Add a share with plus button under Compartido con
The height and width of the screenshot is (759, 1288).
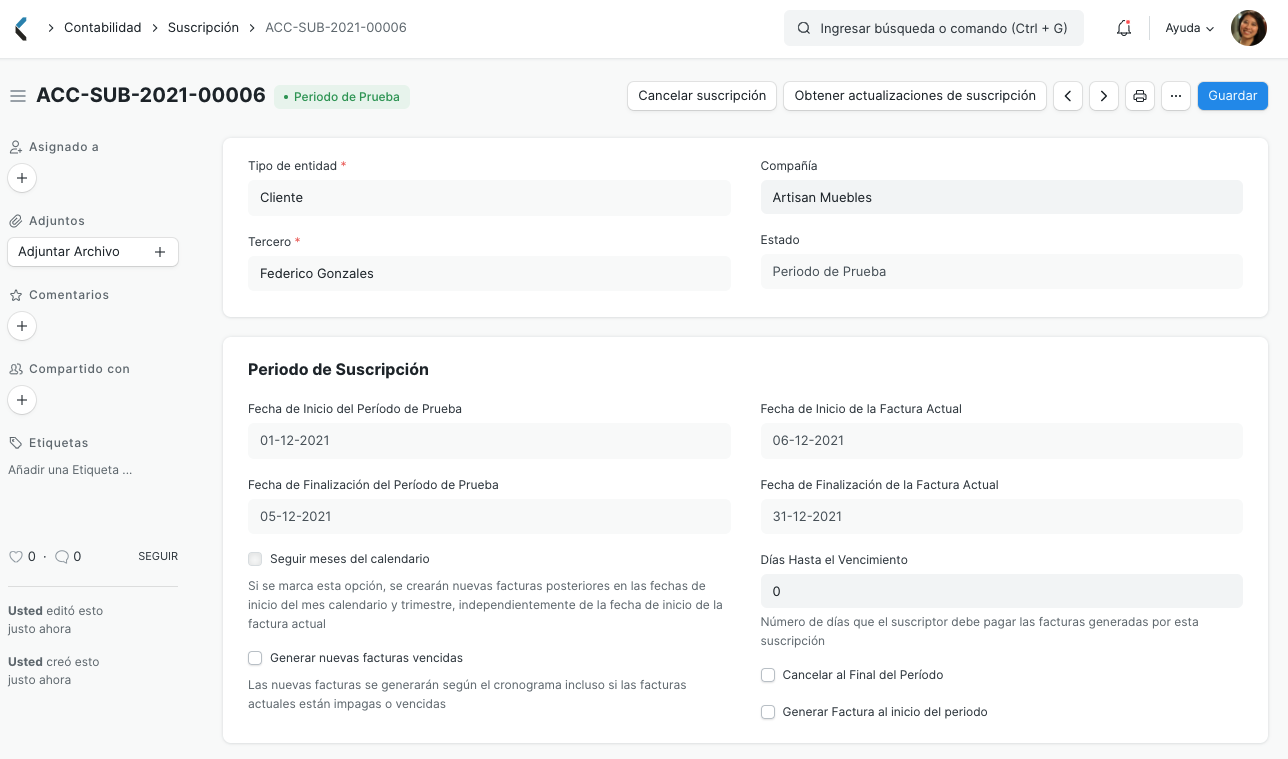(x=22, y=400)
